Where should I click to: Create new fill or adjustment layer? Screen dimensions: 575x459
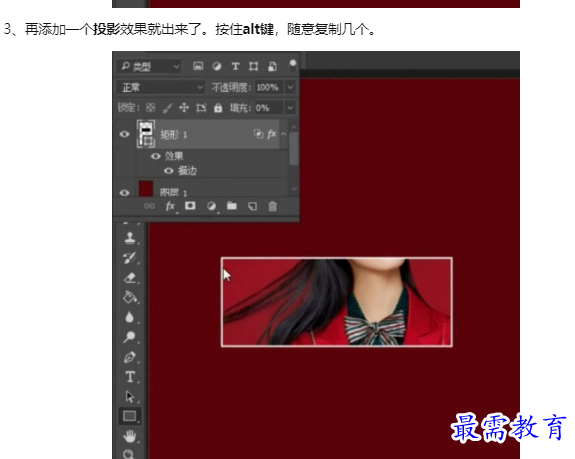click(211, 206)
